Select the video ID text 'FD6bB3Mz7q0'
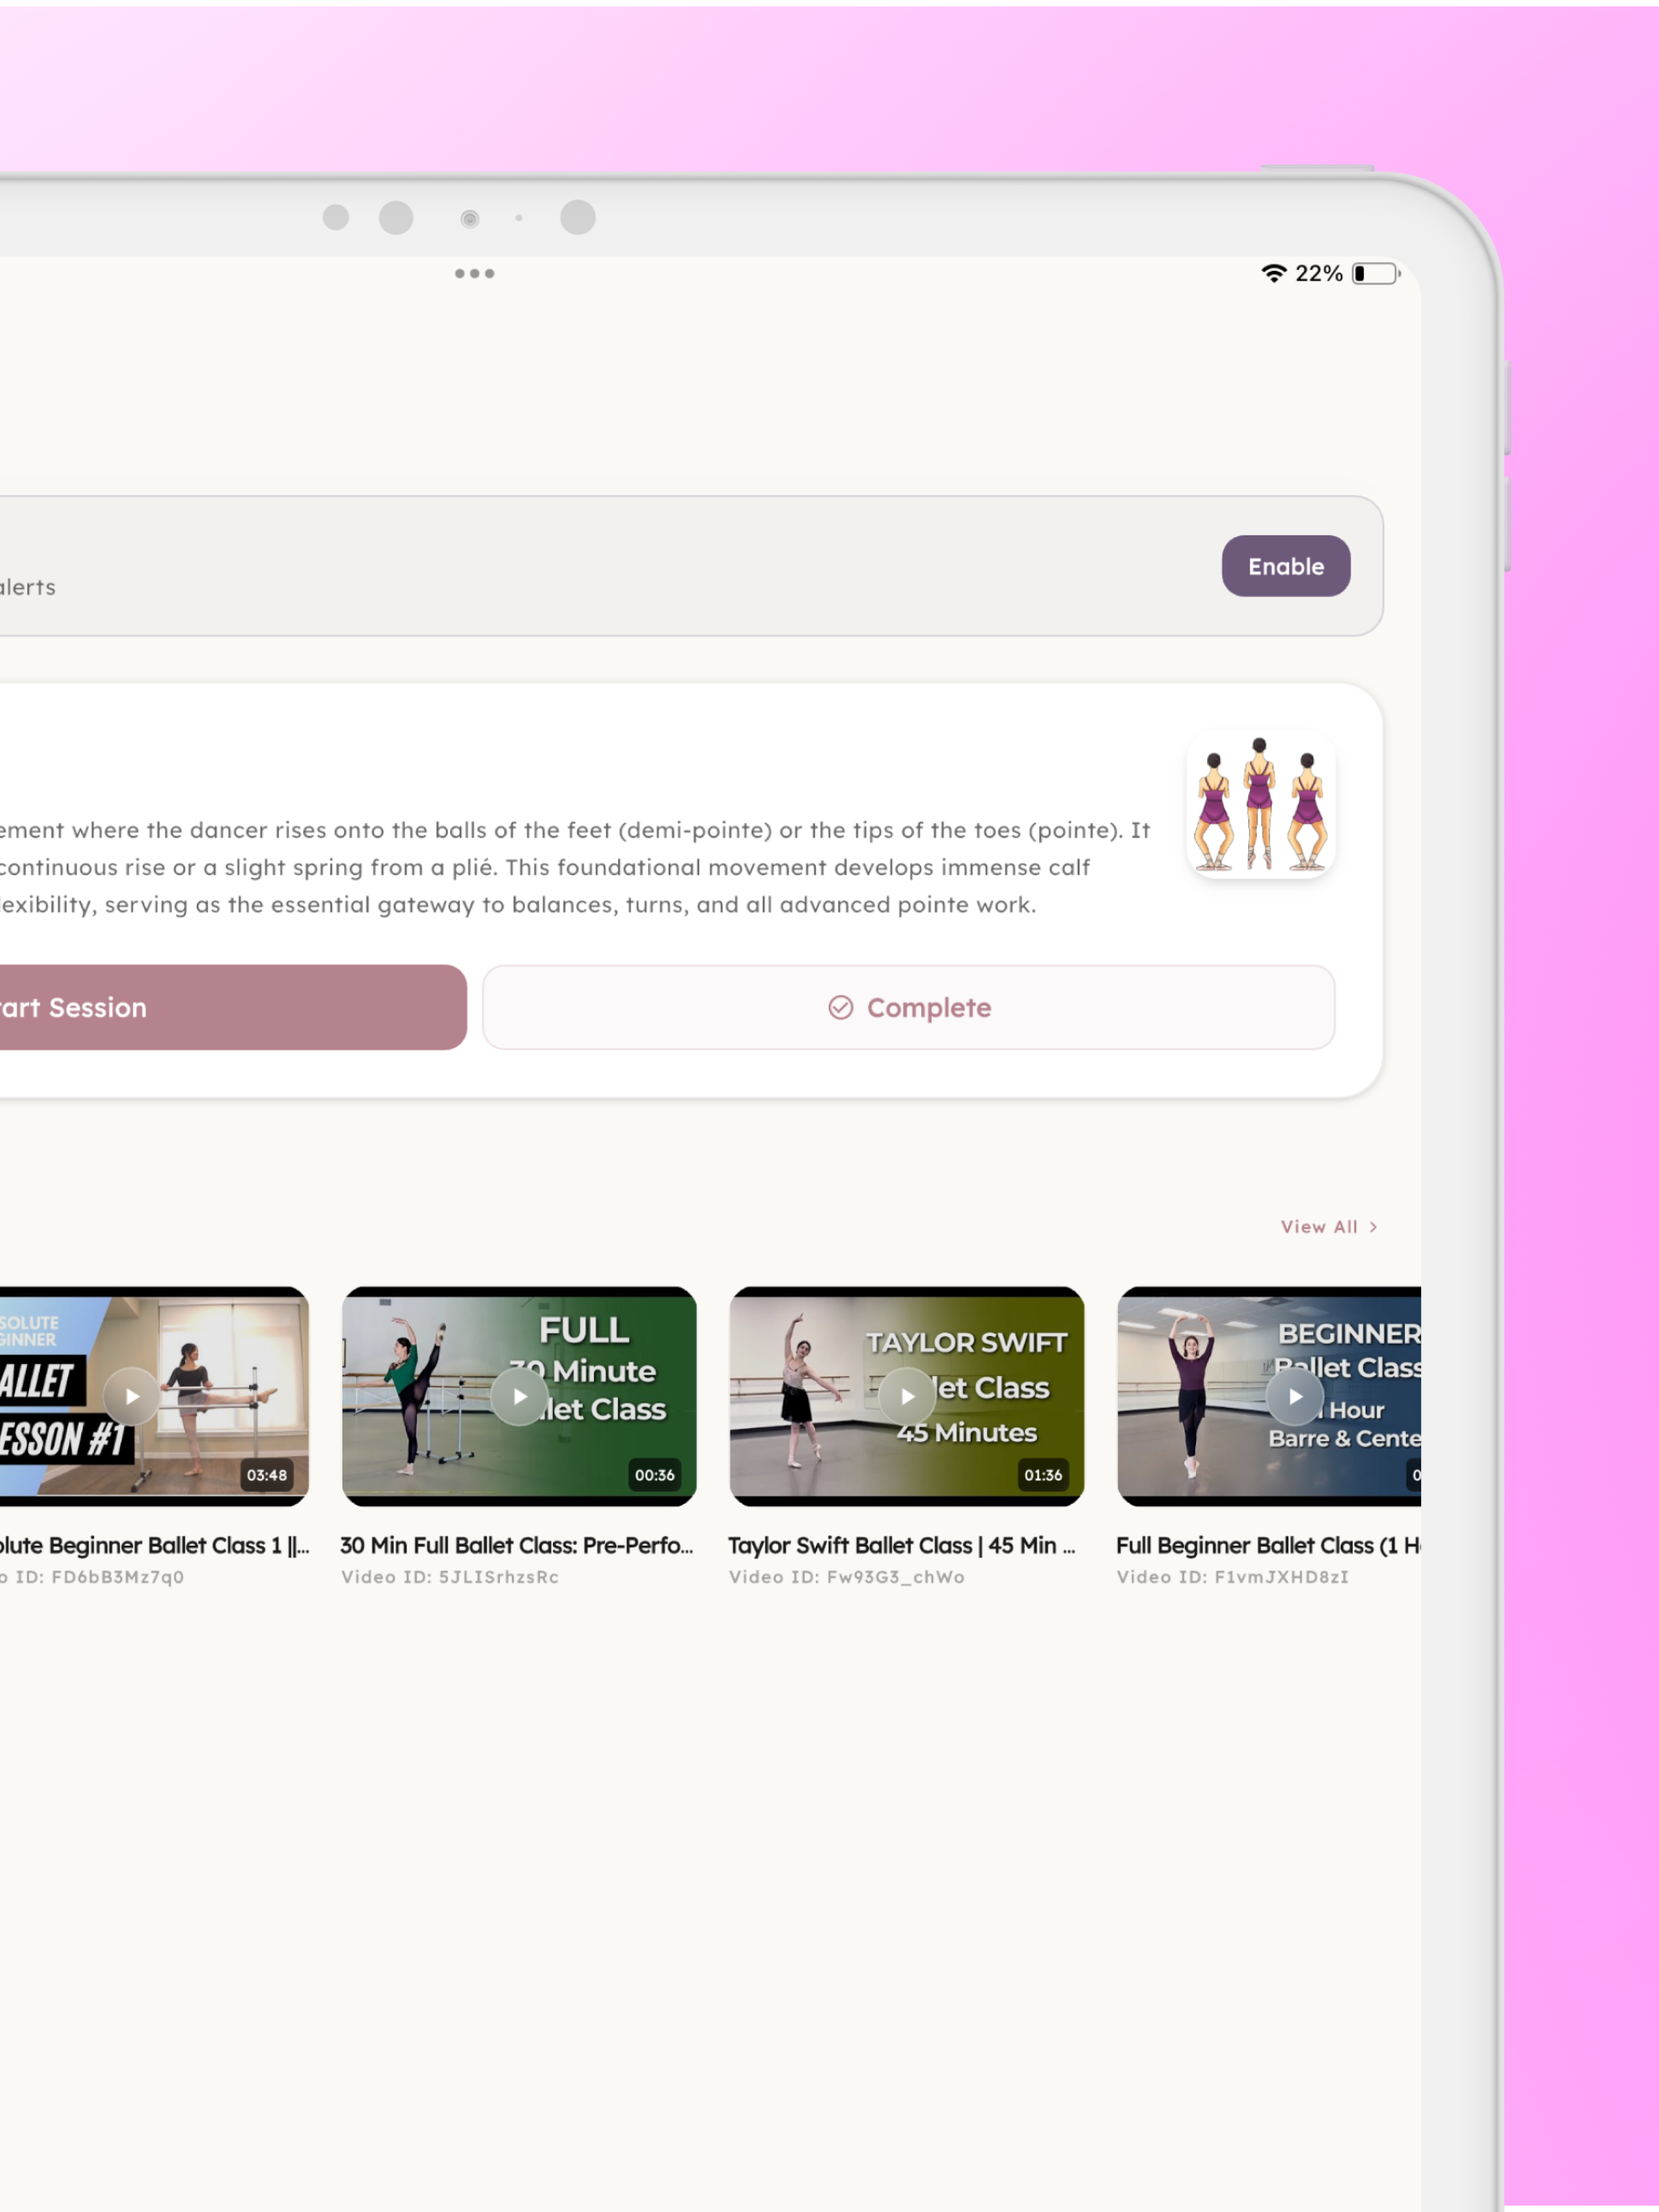This screenshot has width=1659, height=2212. [118, 1577]
